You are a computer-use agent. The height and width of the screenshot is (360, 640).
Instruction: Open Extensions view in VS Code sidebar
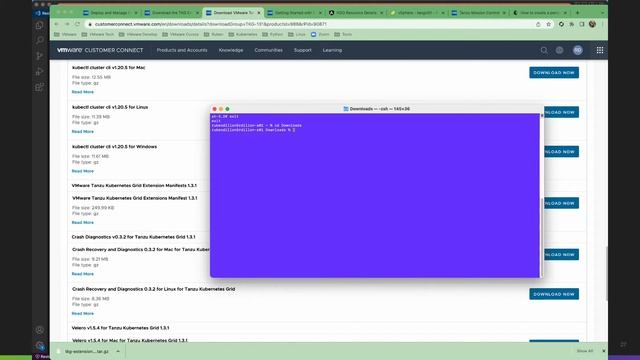40,87
